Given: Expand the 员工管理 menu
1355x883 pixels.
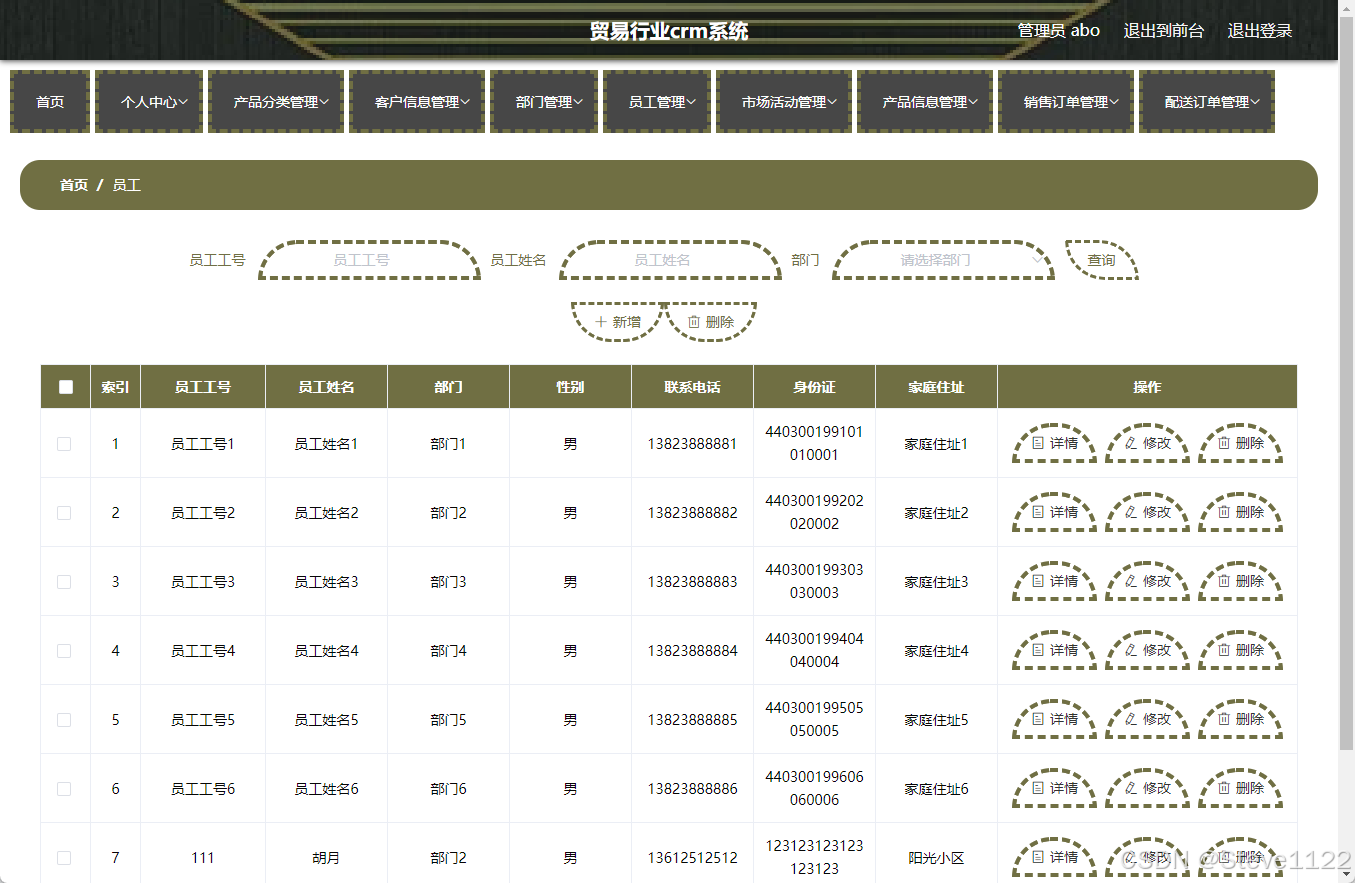Looking at the screenshot, I should pos(657,101).
